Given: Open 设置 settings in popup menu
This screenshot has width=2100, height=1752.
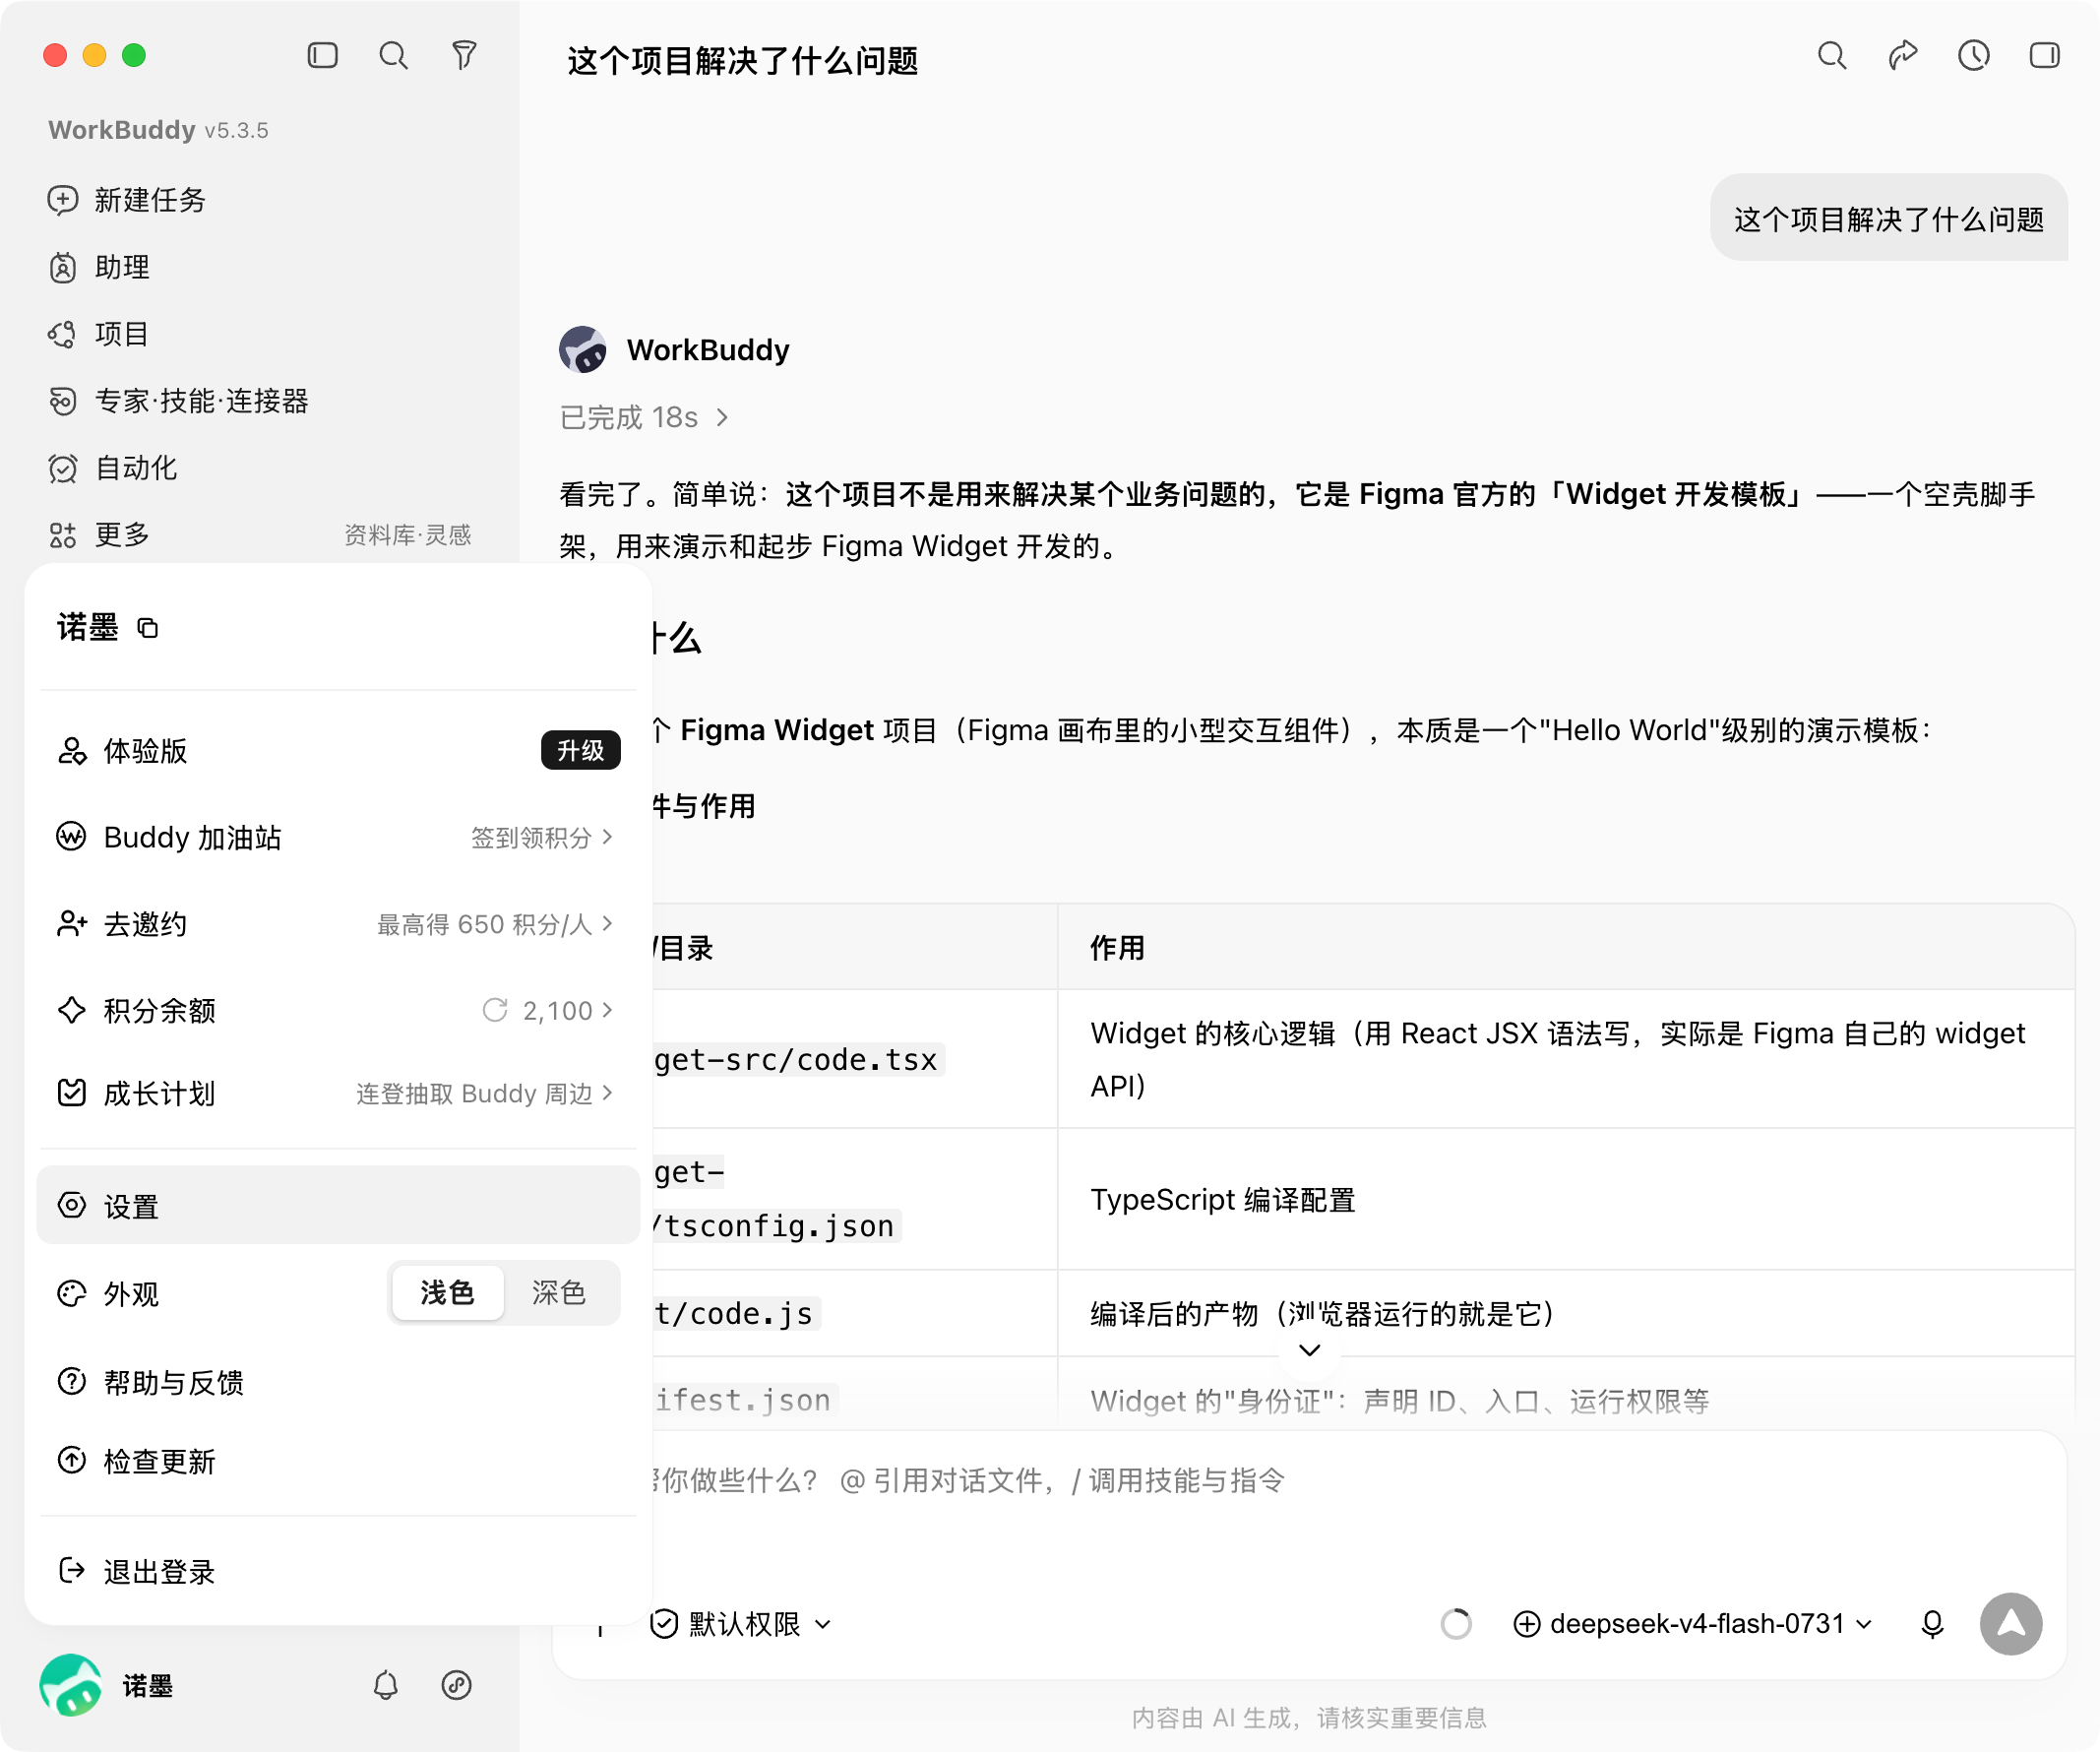Looking at the screenshot, I should [x=338, y=1206].
